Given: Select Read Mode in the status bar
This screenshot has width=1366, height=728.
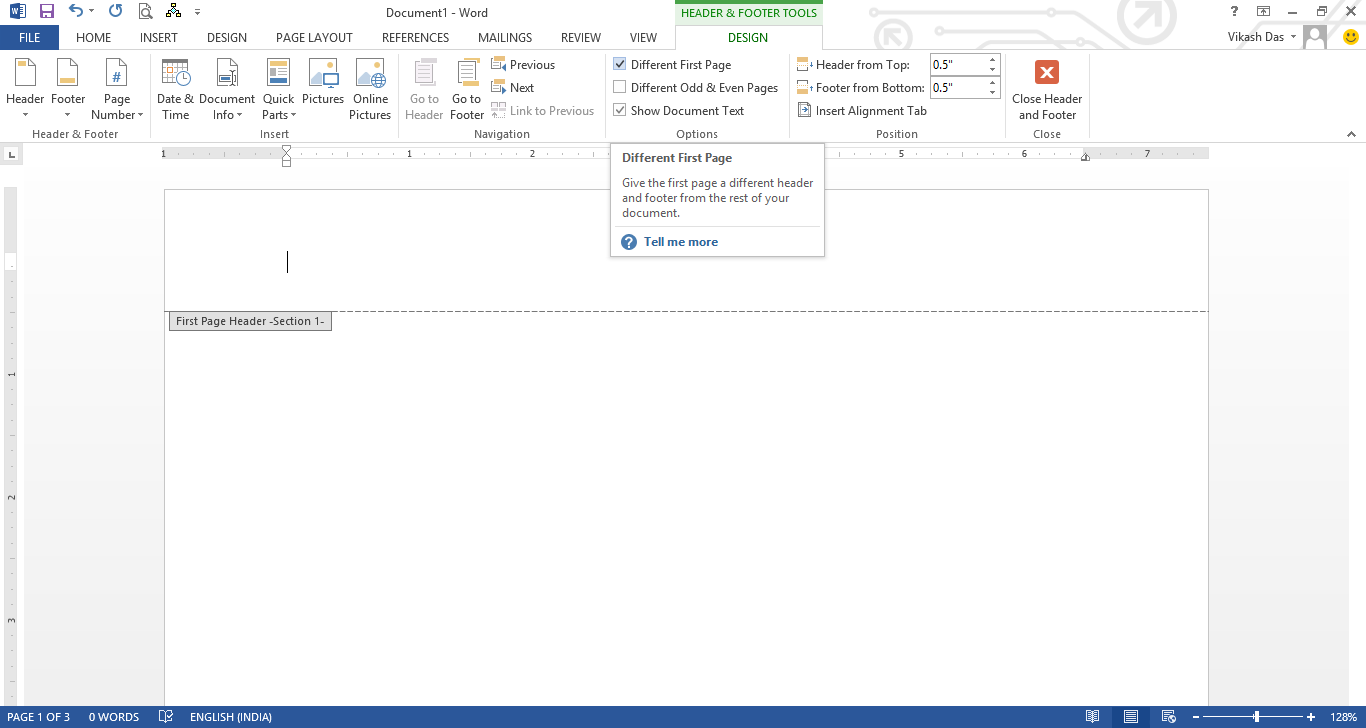Looking at the screenshot, I should pyautogui.click(x=1093, y=716).
